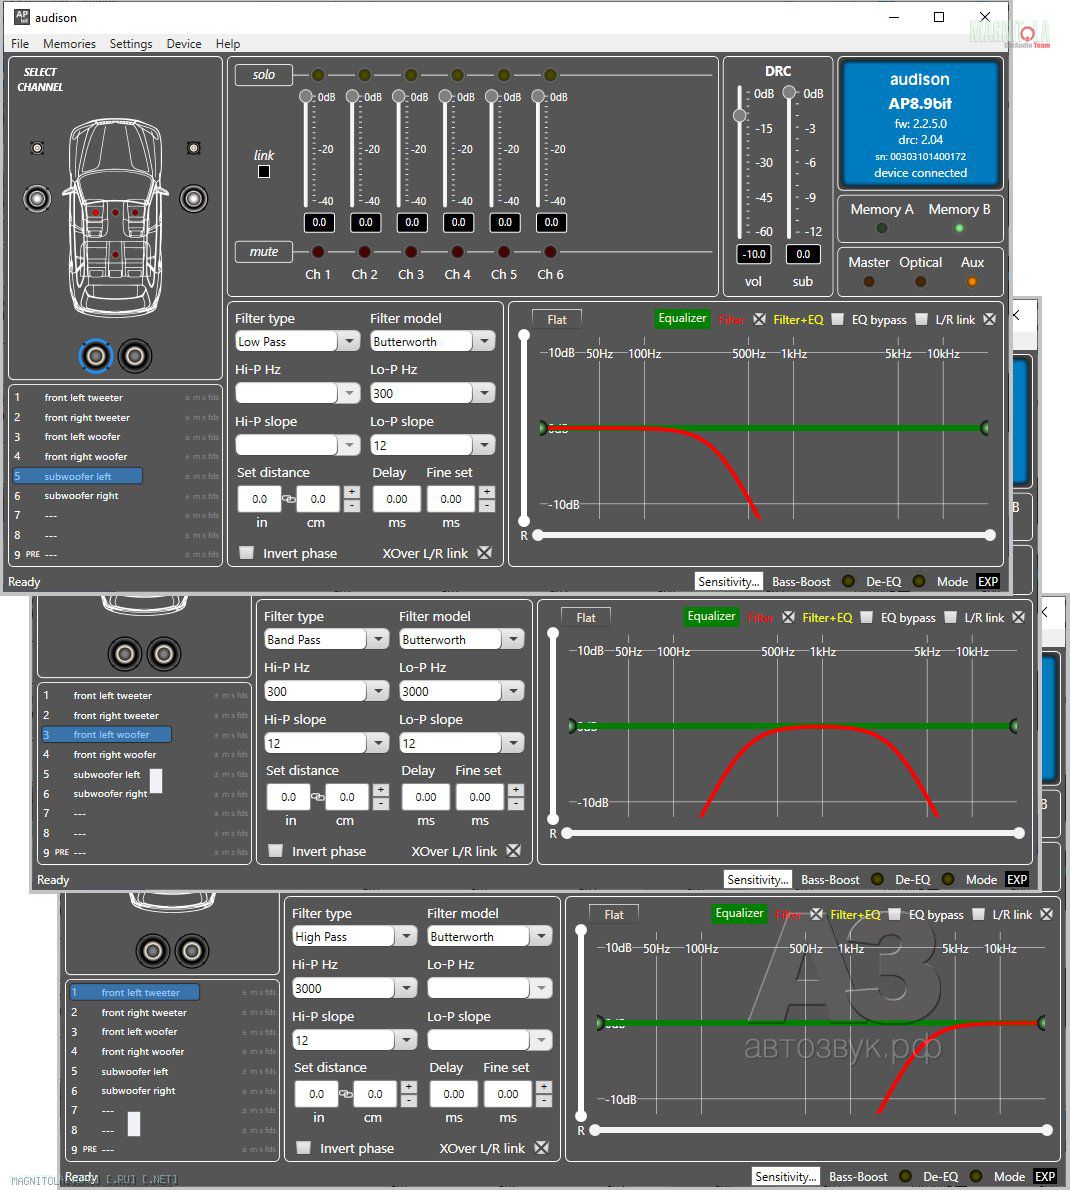Tick the link checkbox beside channel faders
Viewport: 1070px width, 1190px height.
click(264, 172)
